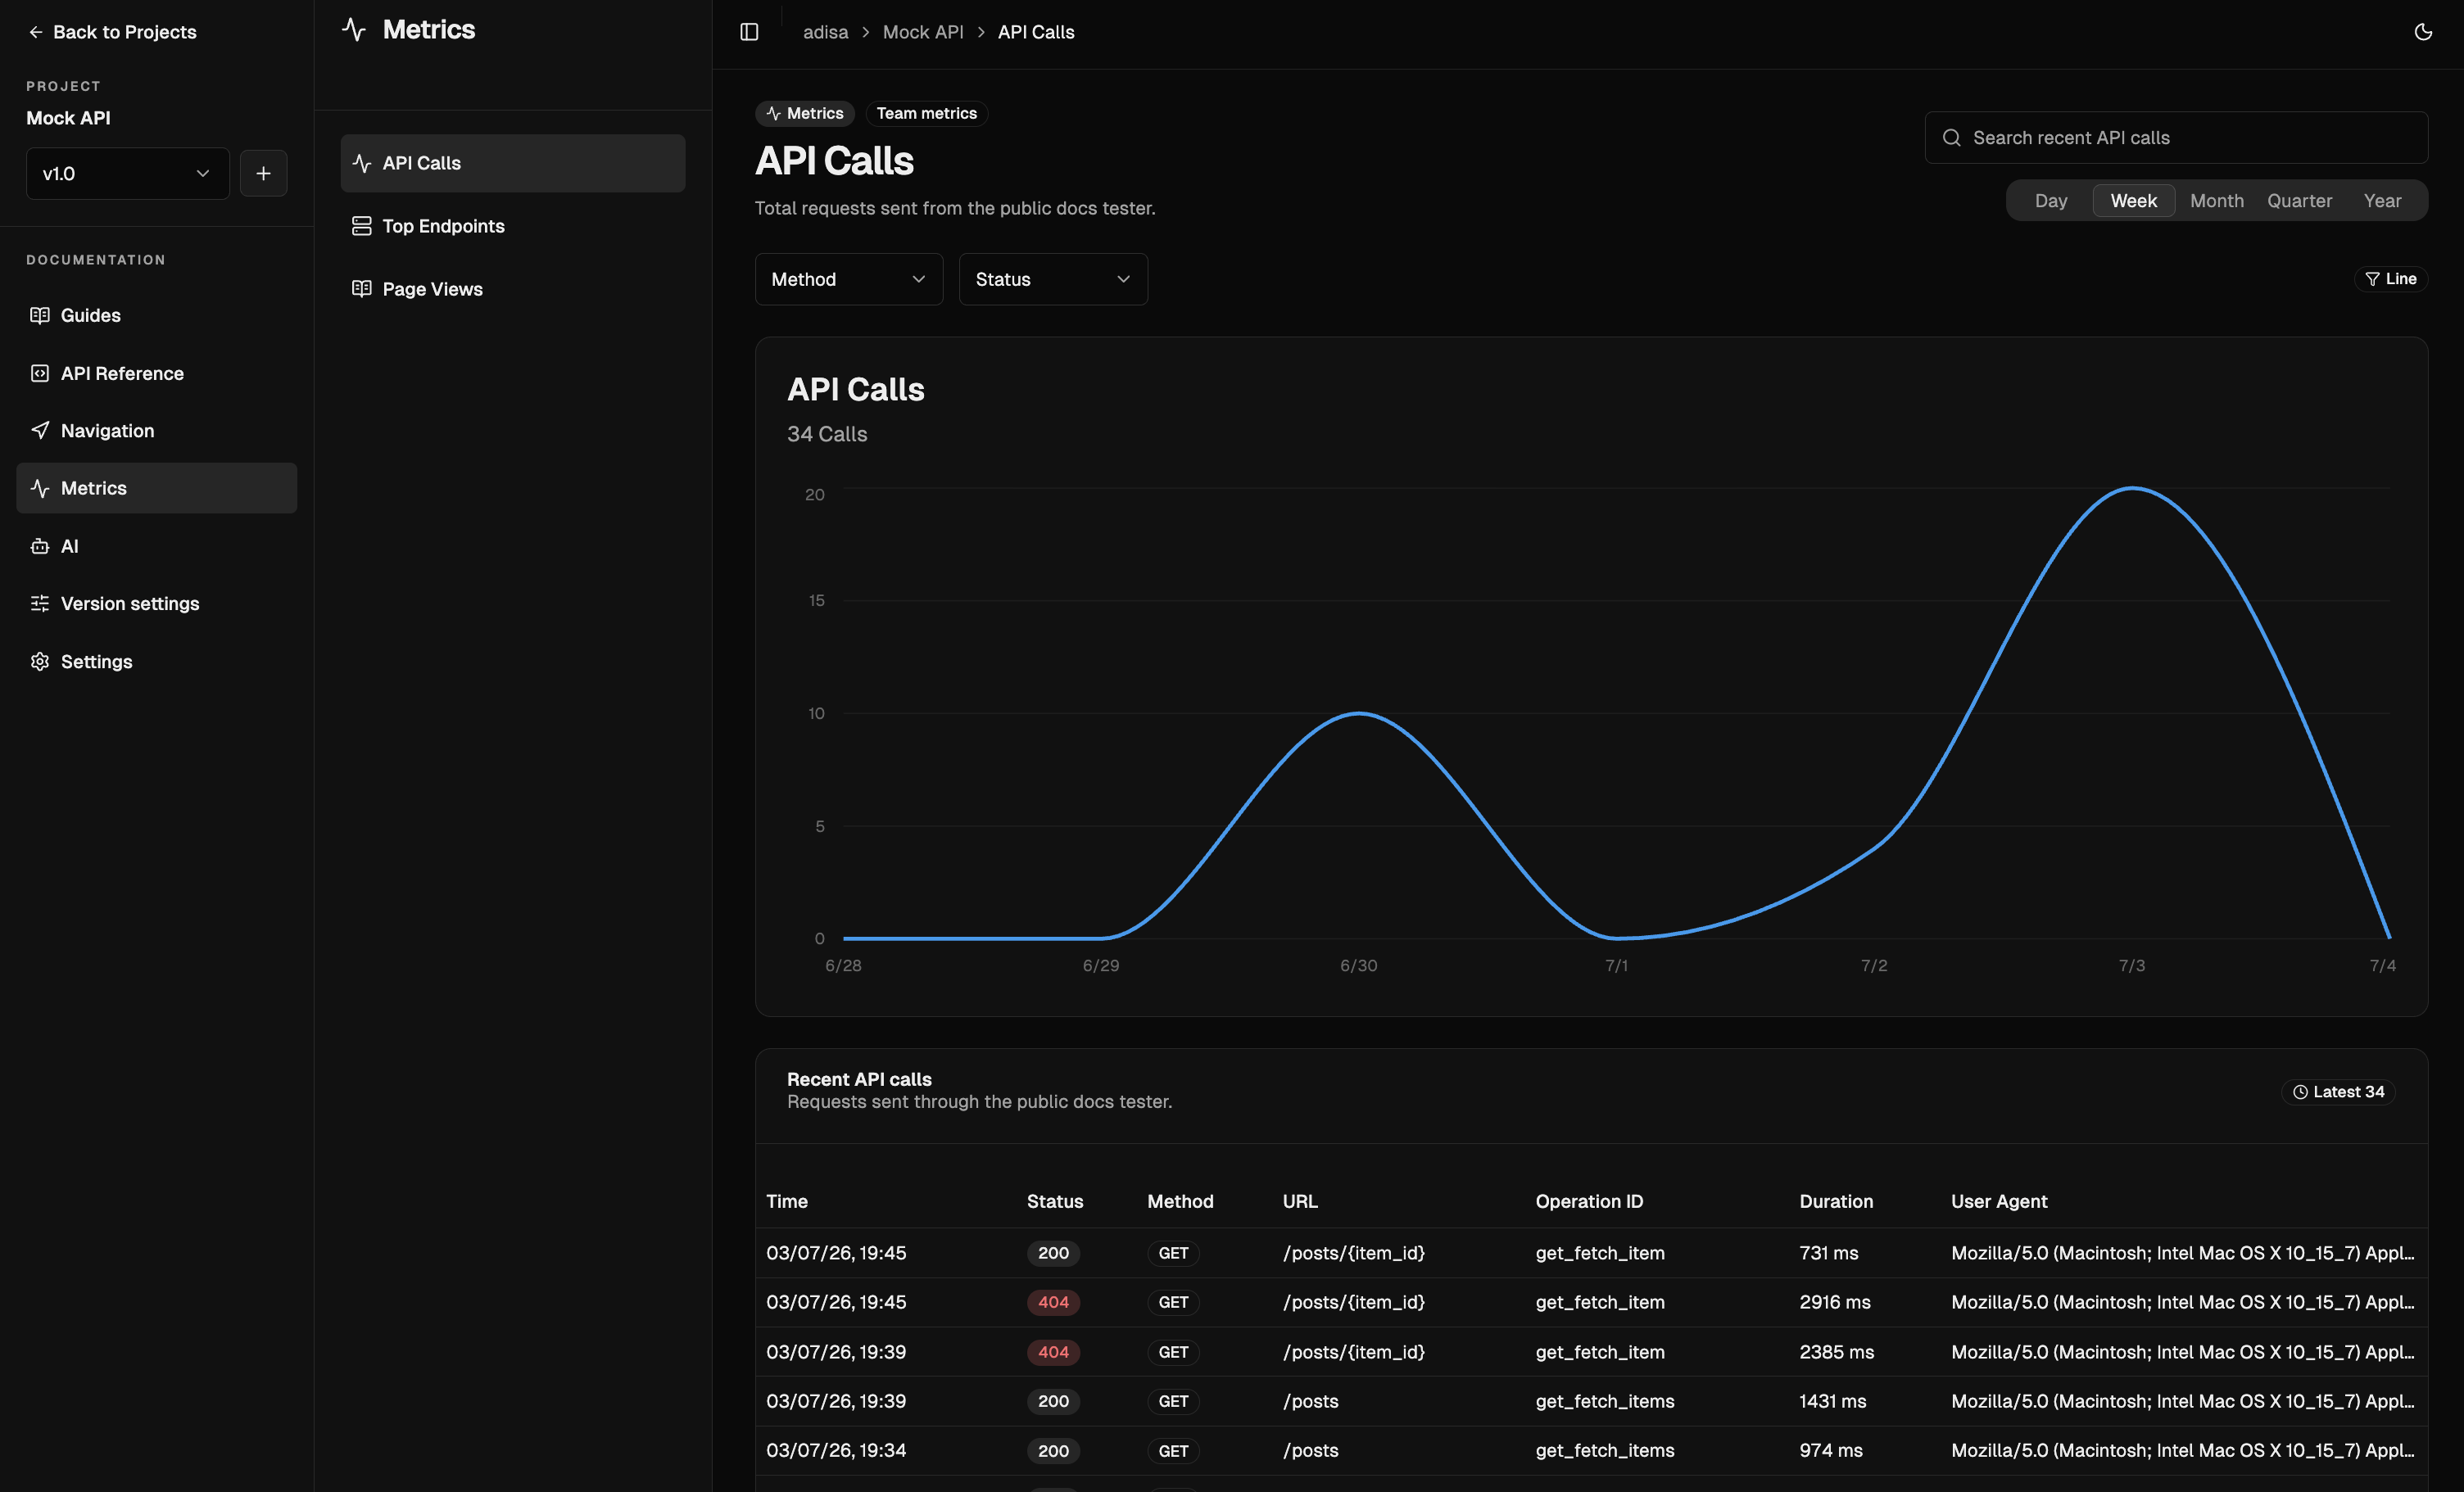Open Page Views in the Metrics submenu
This screenshot has width=2464, height=1492.
click(x=513, y=289)
